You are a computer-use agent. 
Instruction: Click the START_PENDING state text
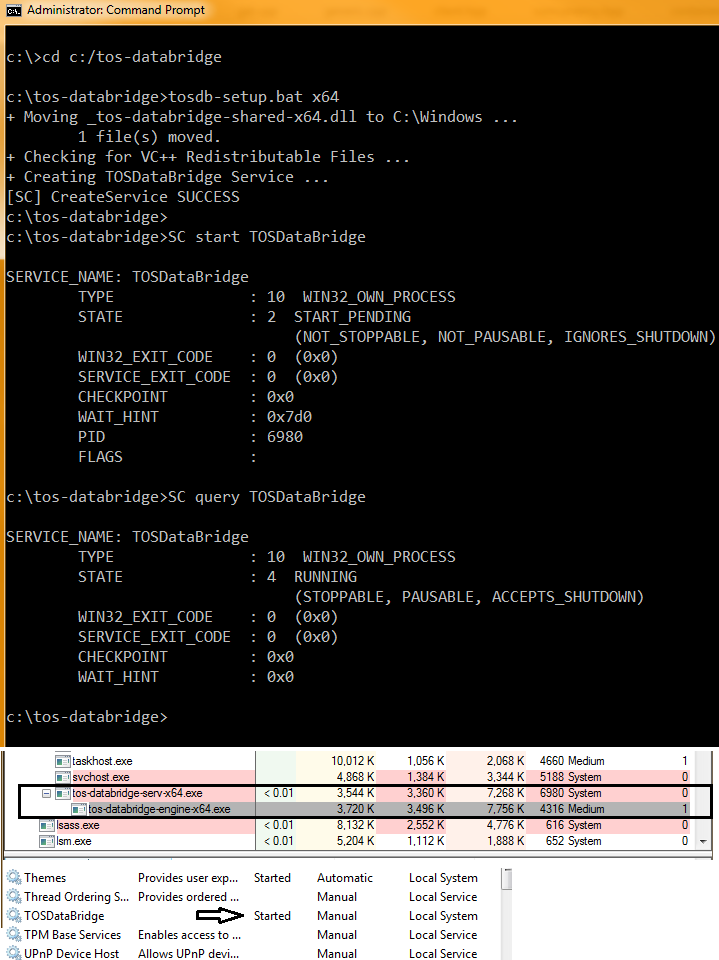(352, 317)
